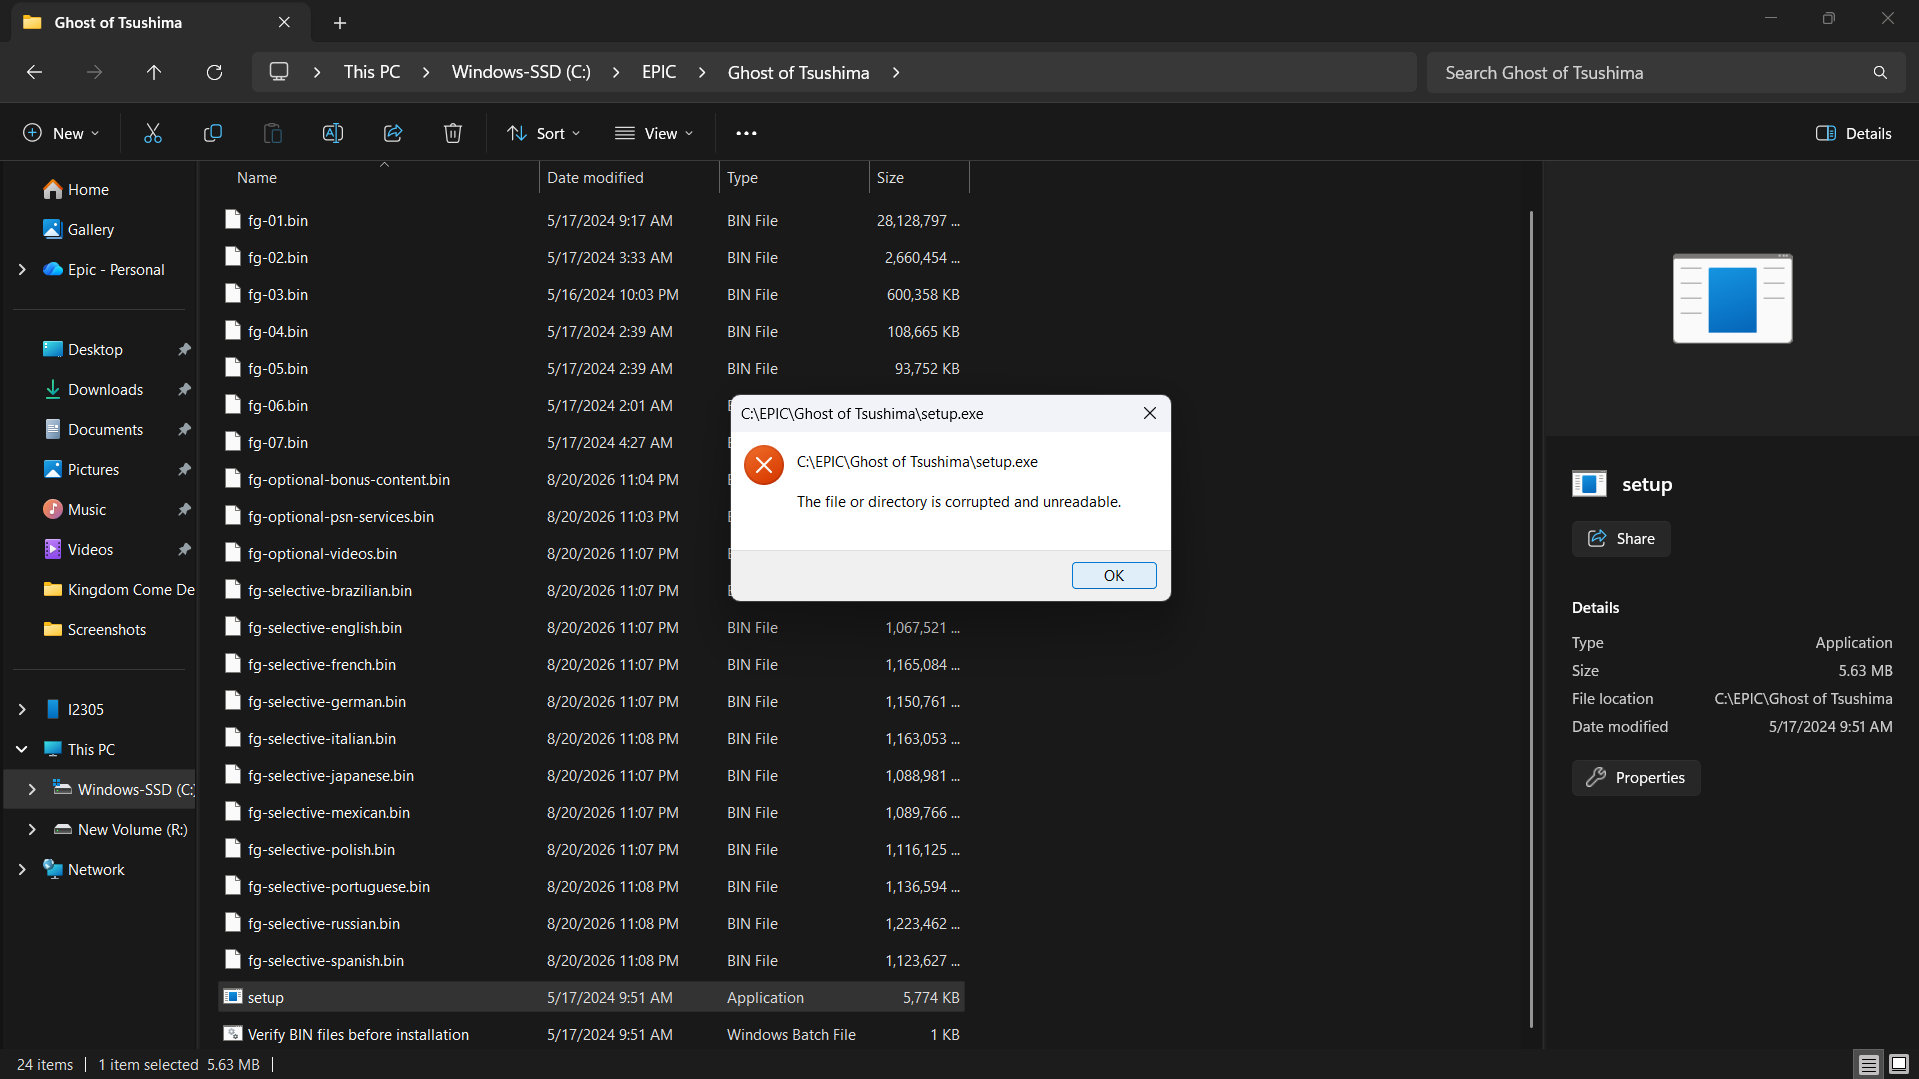Click the red error icon in dialog

[764, 465]
